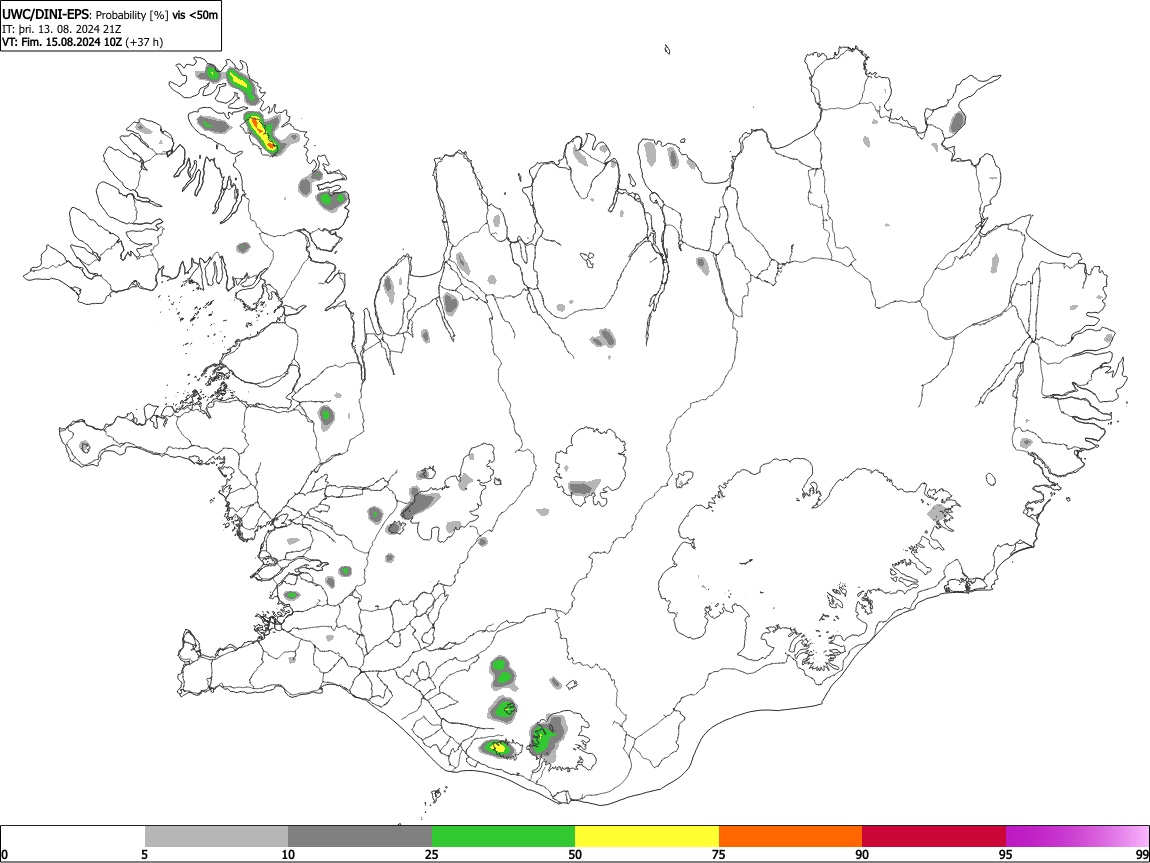Click the 'vis <50m' label
This screenshot has height=863, width=1150.
click(x=195, y=15)
